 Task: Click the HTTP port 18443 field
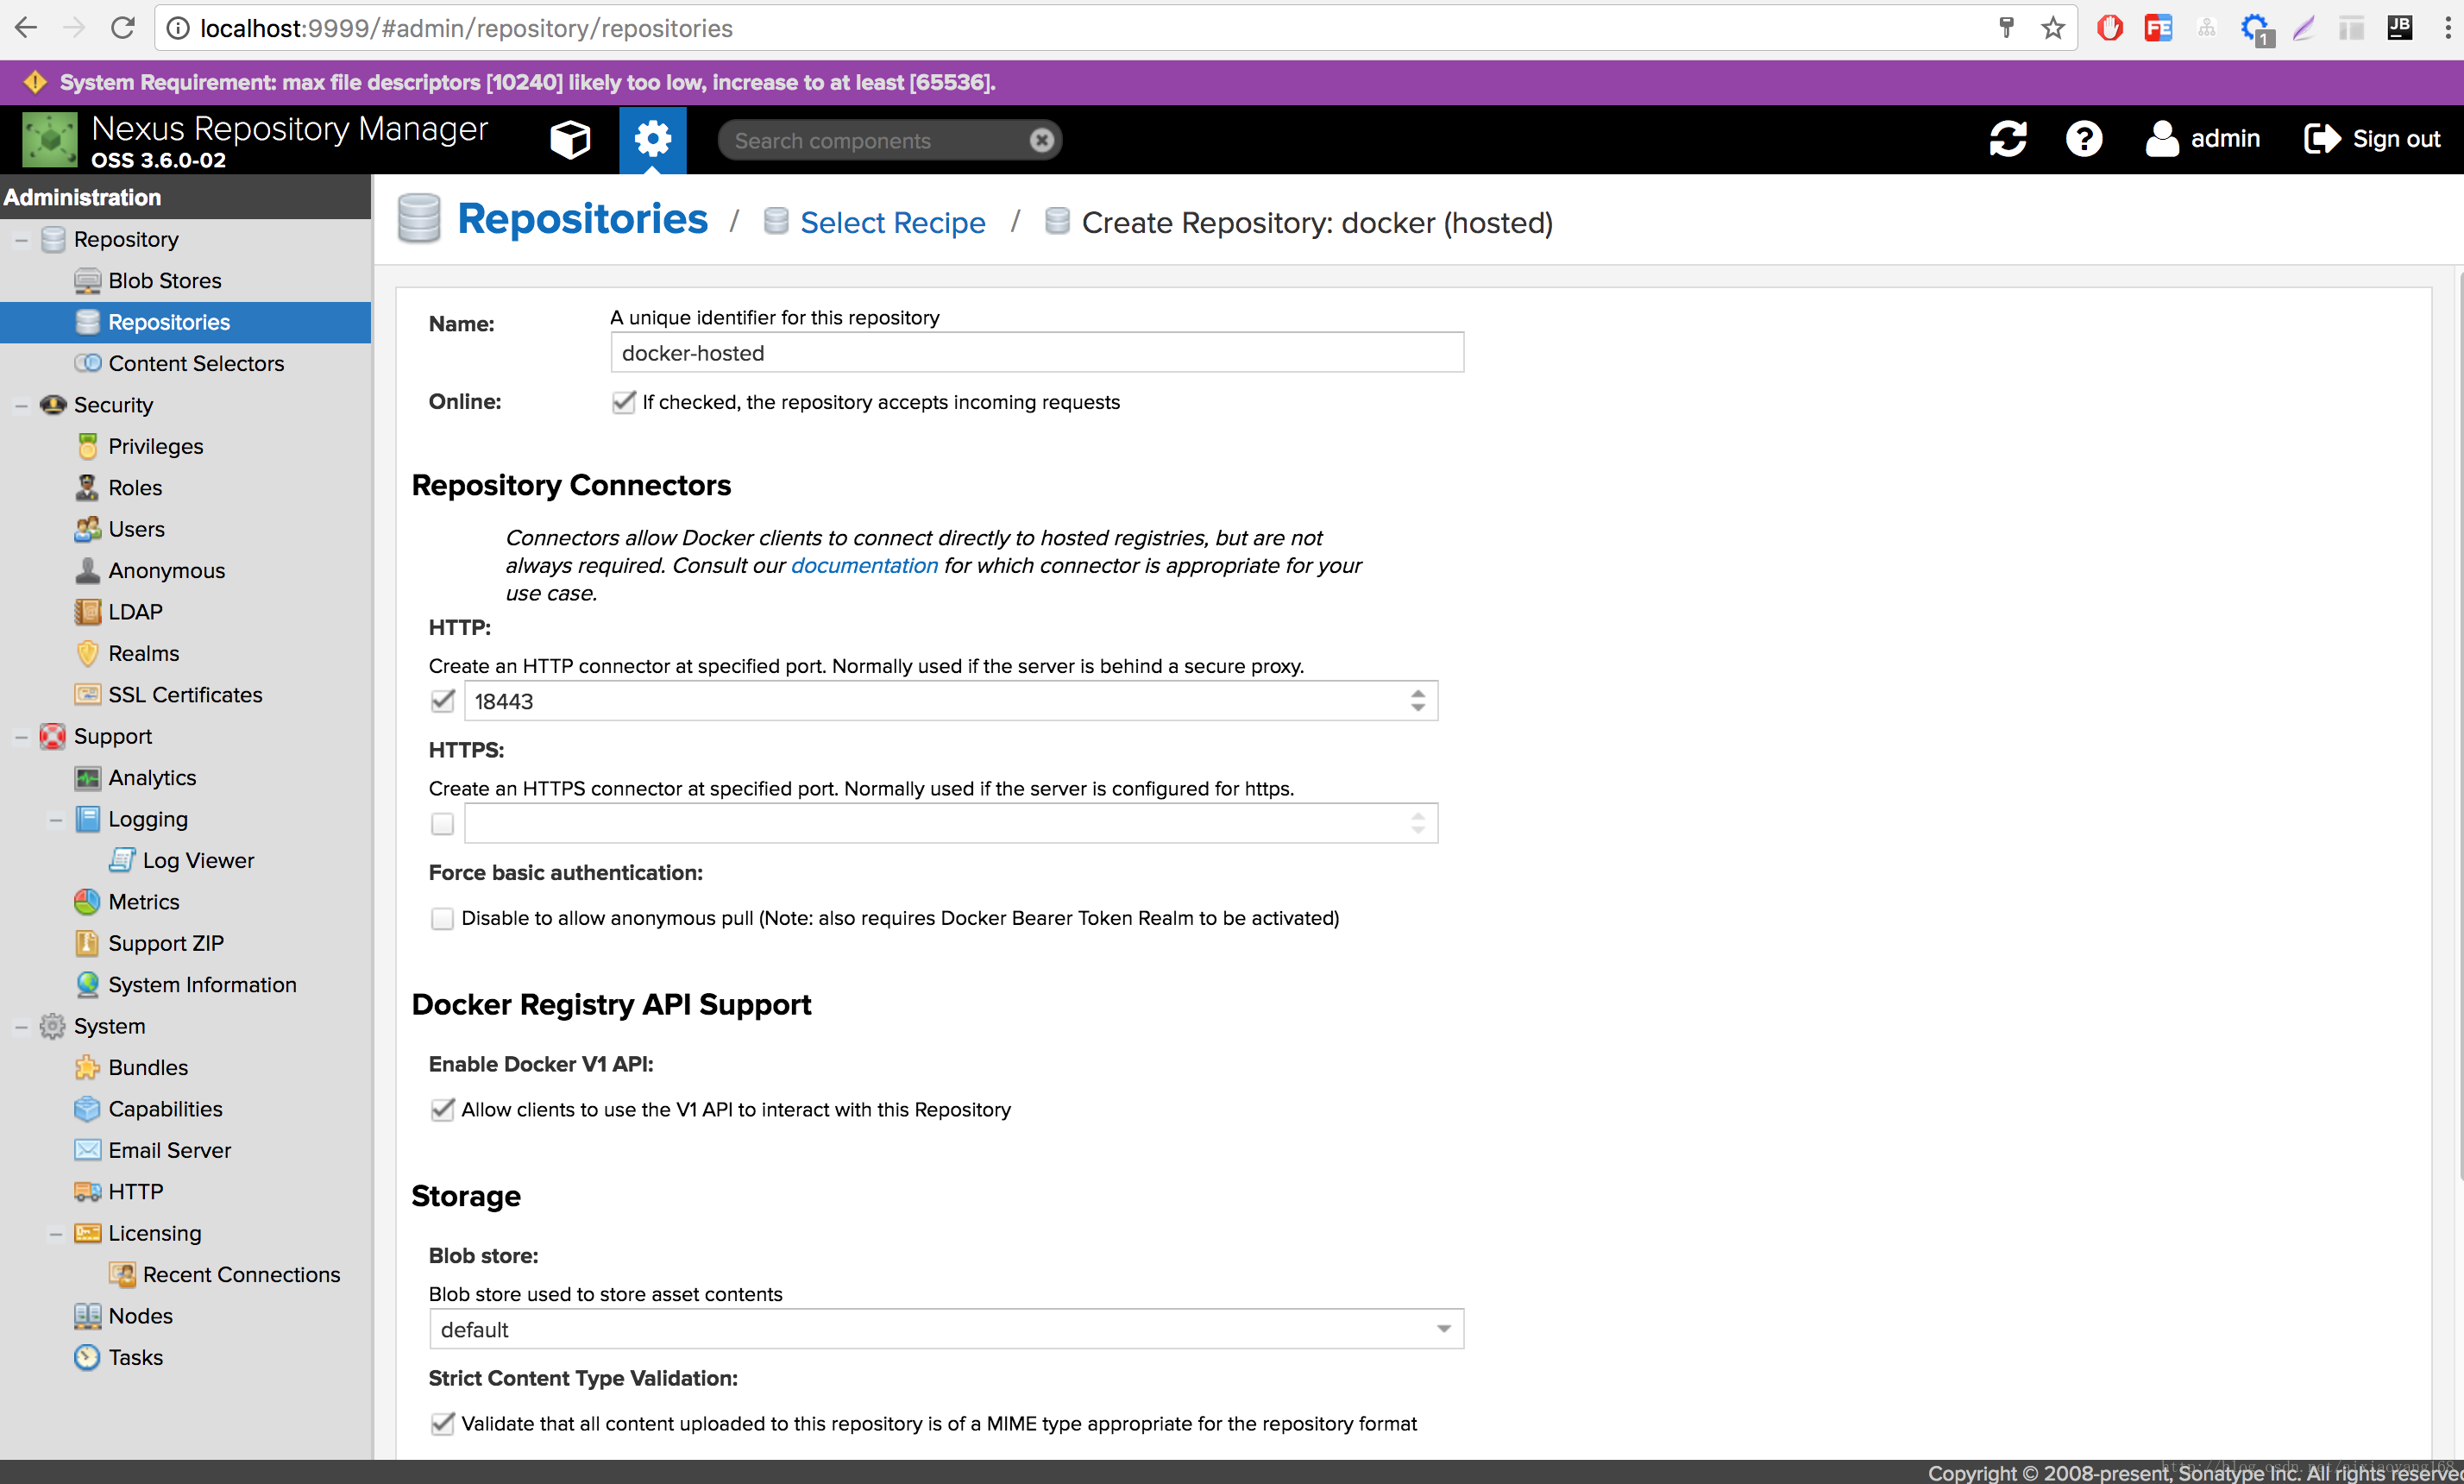pyautogui.click(x=950, y=701)
